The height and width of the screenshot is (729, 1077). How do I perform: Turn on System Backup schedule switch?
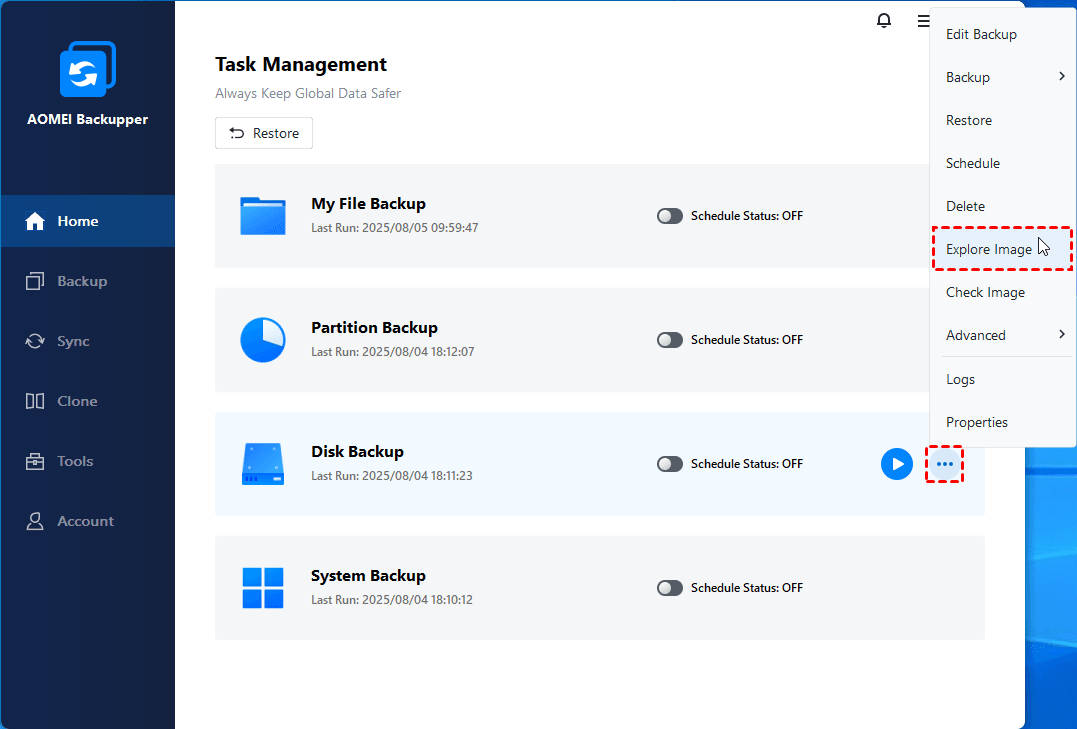click(670, 588)
